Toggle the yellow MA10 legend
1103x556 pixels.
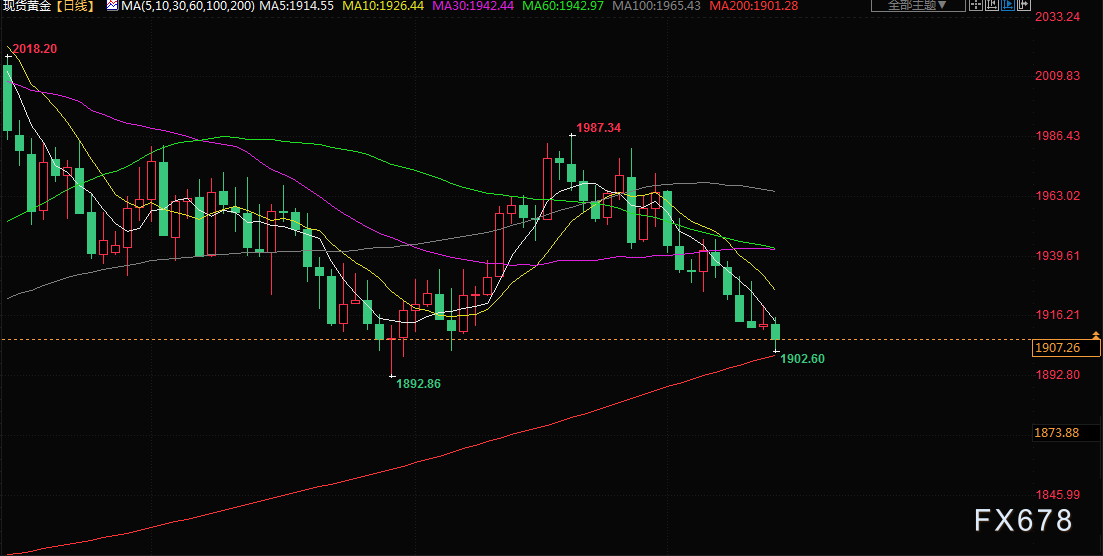click(x=383, y=6)
